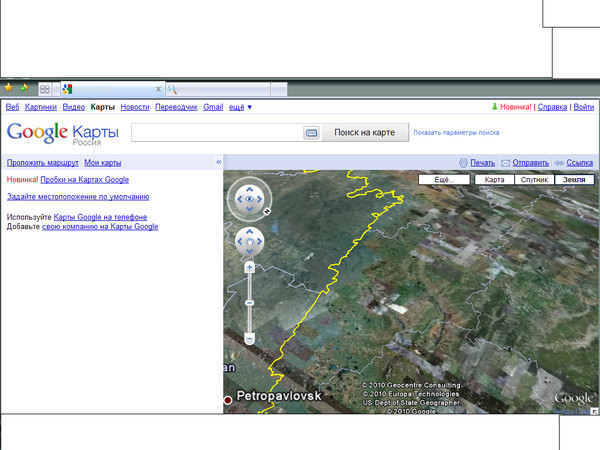The image size is (600, 450).
Task: Open the Переводчик link
Action: 176,107
